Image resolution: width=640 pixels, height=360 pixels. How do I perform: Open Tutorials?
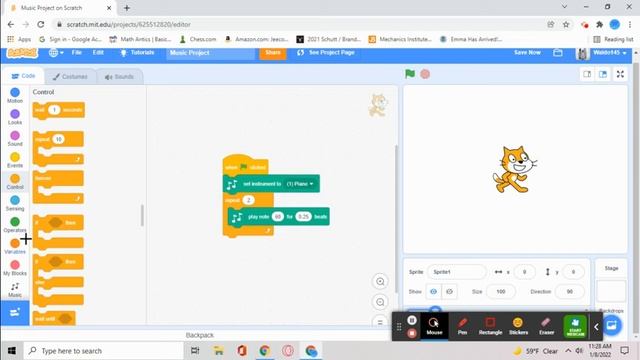pos(137,53)
